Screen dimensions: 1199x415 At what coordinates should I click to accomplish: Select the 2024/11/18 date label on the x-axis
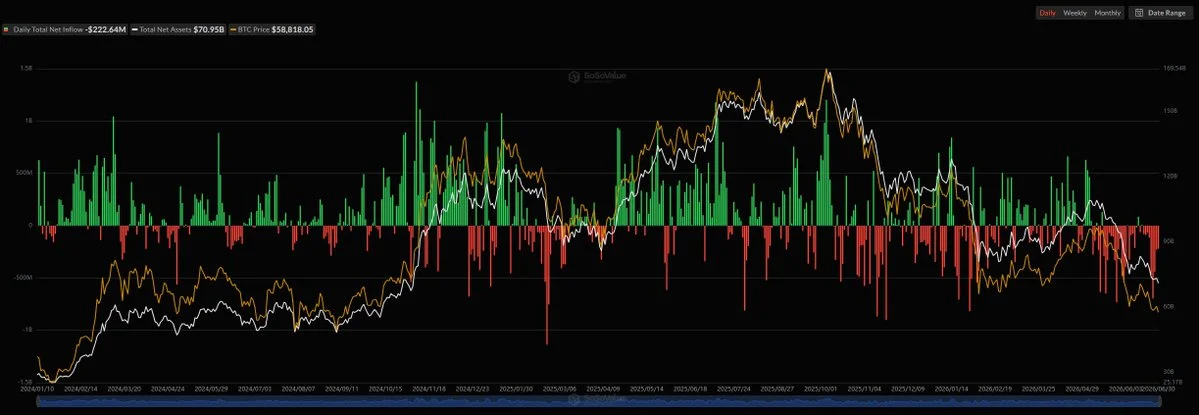tap(427, 389)
